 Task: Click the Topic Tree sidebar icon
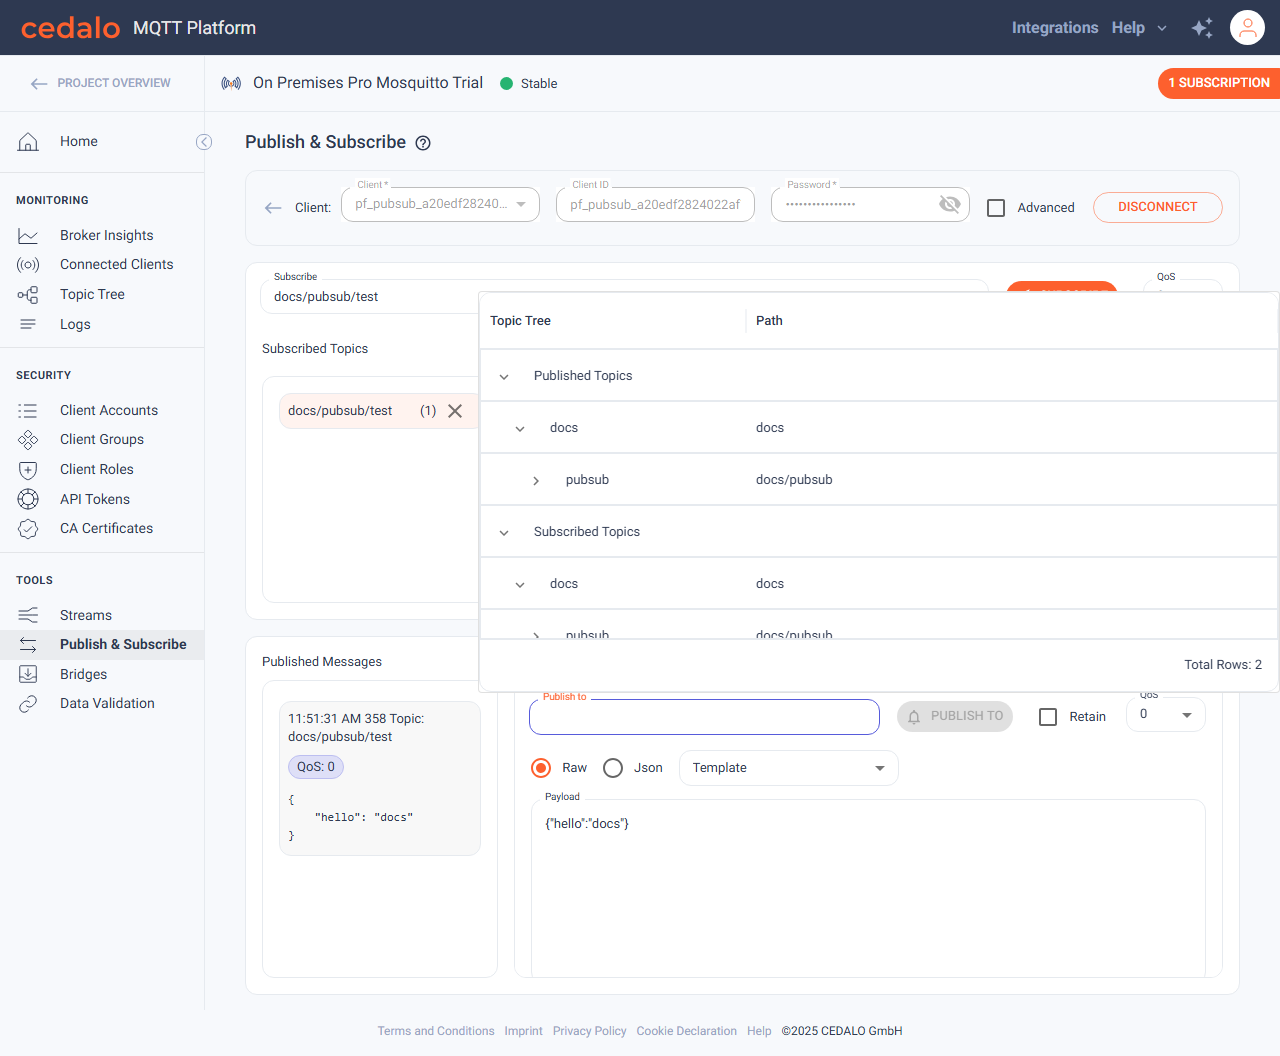point(28,295)
